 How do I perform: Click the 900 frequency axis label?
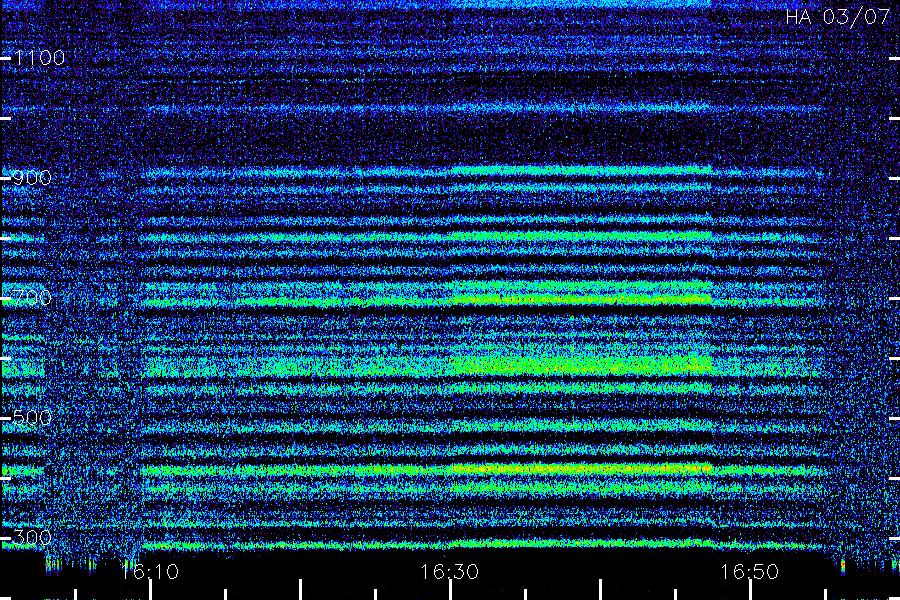32,178
